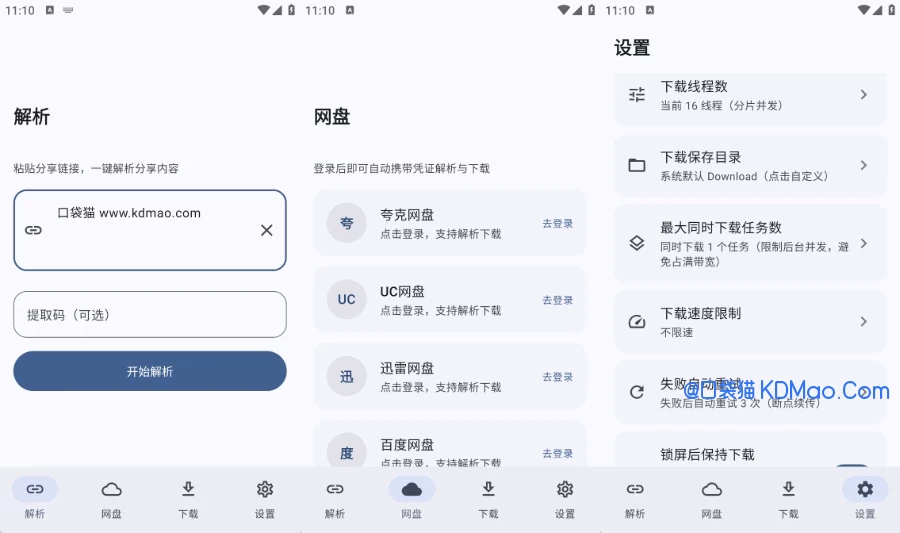The image size is (900, 533).
Task: Tap the 夸 avatar icon of 夸克网盘
Action: [347, 223]
